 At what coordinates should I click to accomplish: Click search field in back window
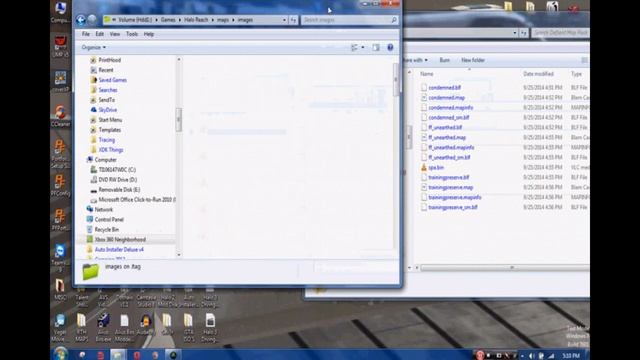pyautogui.click(x=561, y=33)
